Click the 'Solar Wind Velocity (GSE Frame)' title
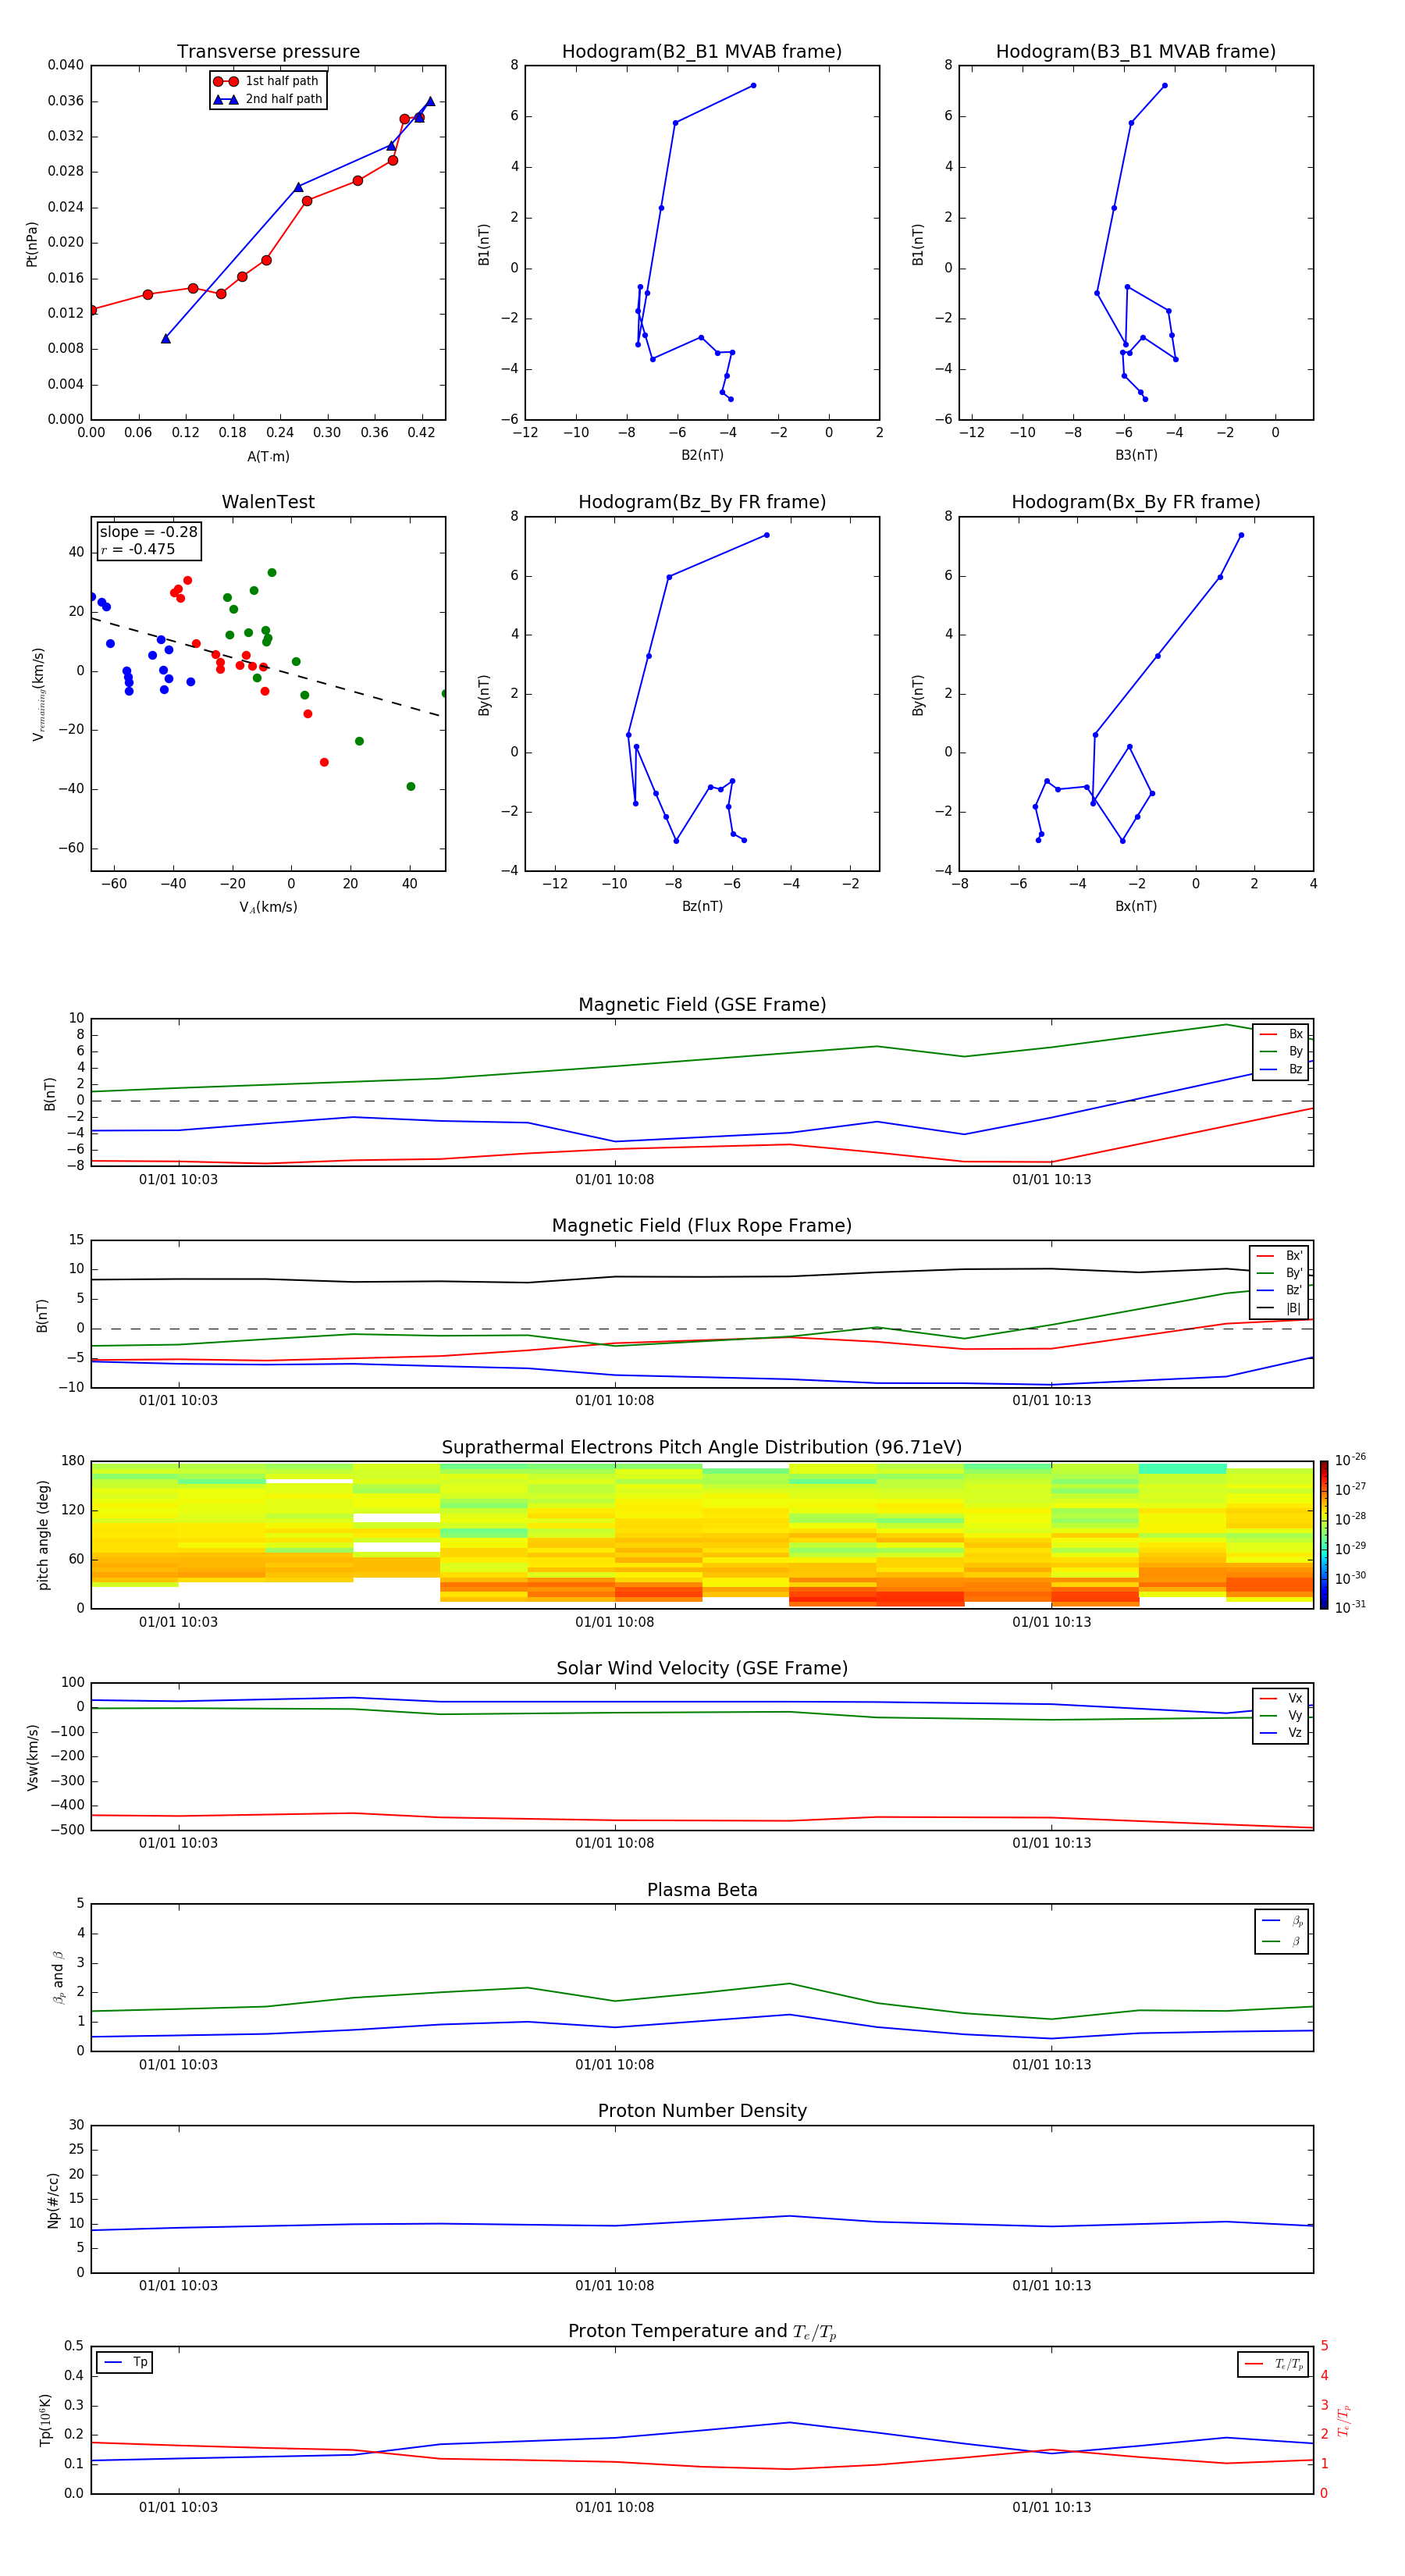This screenshot has height=2576, width=1405. (x=702, y=1669)
